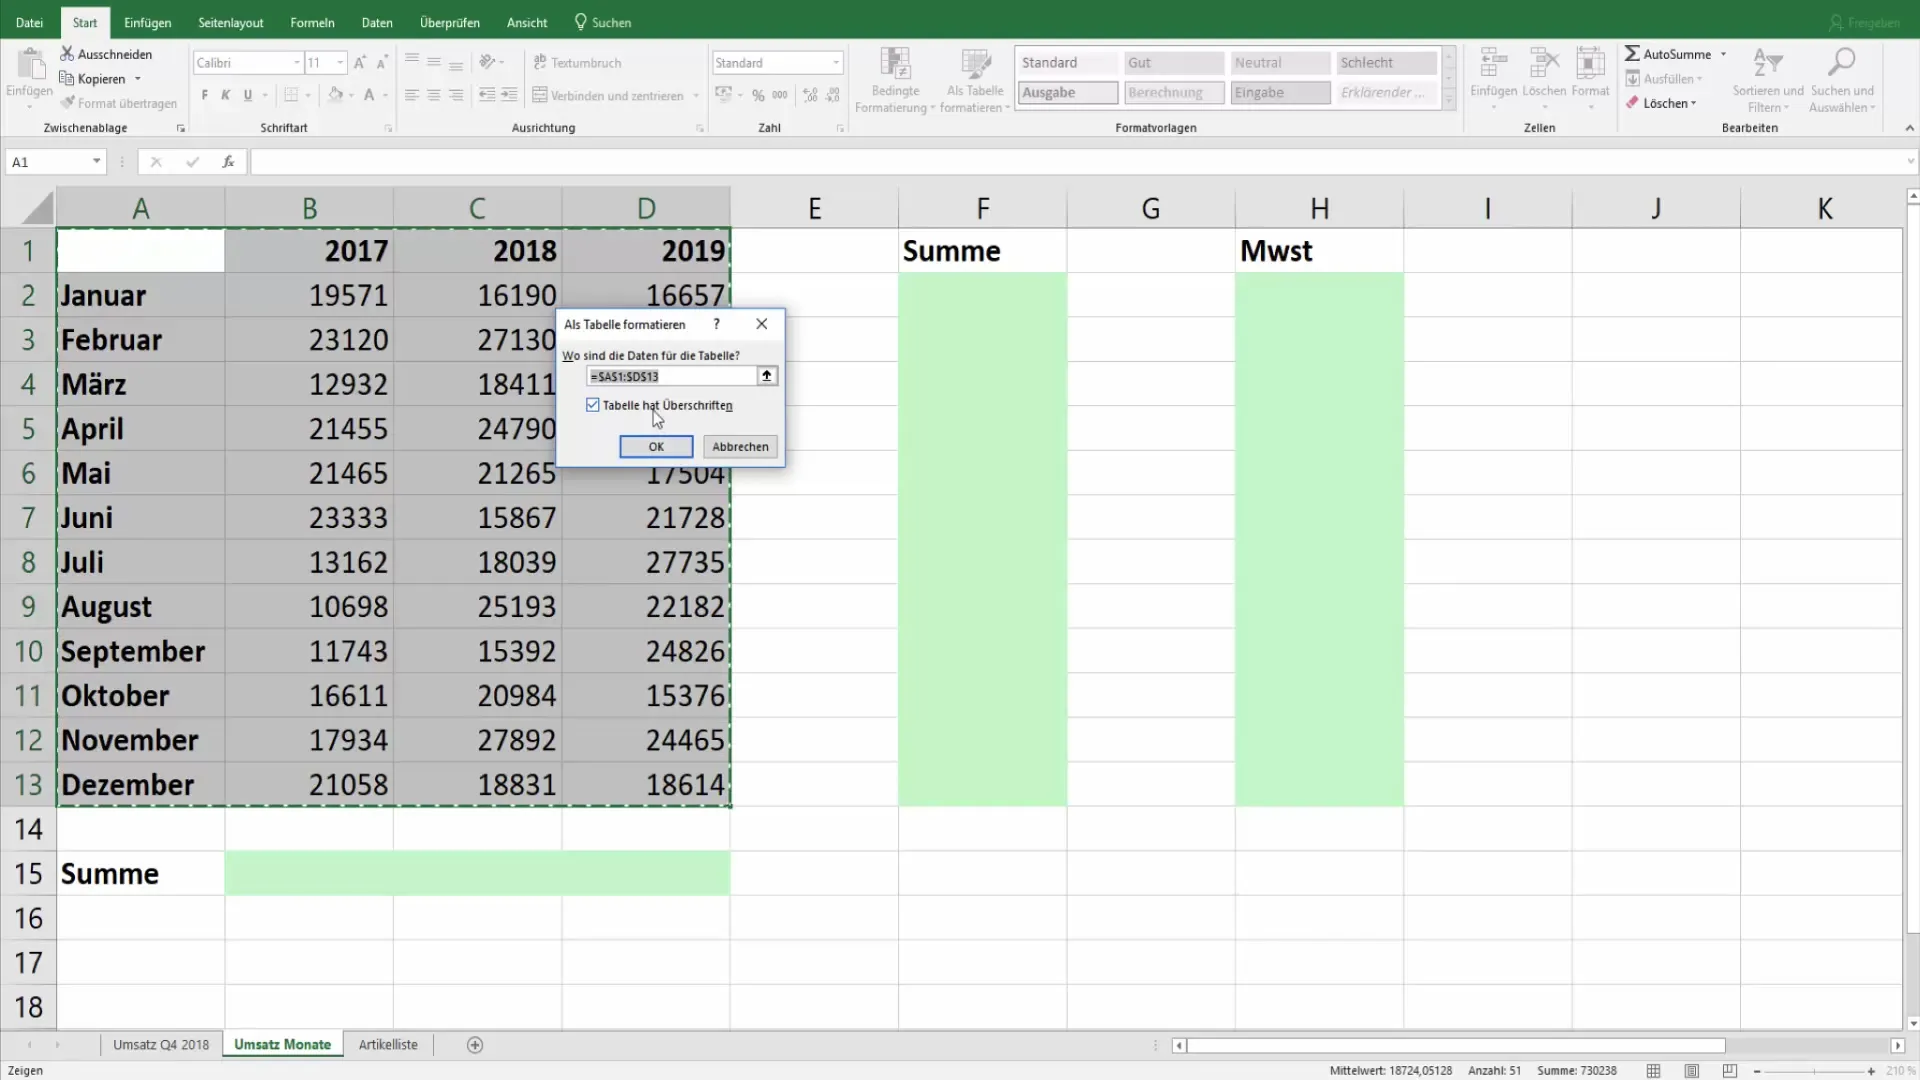Expand the Kopieren dropdown arrow

pyautogui.click(x=138, y=79)
